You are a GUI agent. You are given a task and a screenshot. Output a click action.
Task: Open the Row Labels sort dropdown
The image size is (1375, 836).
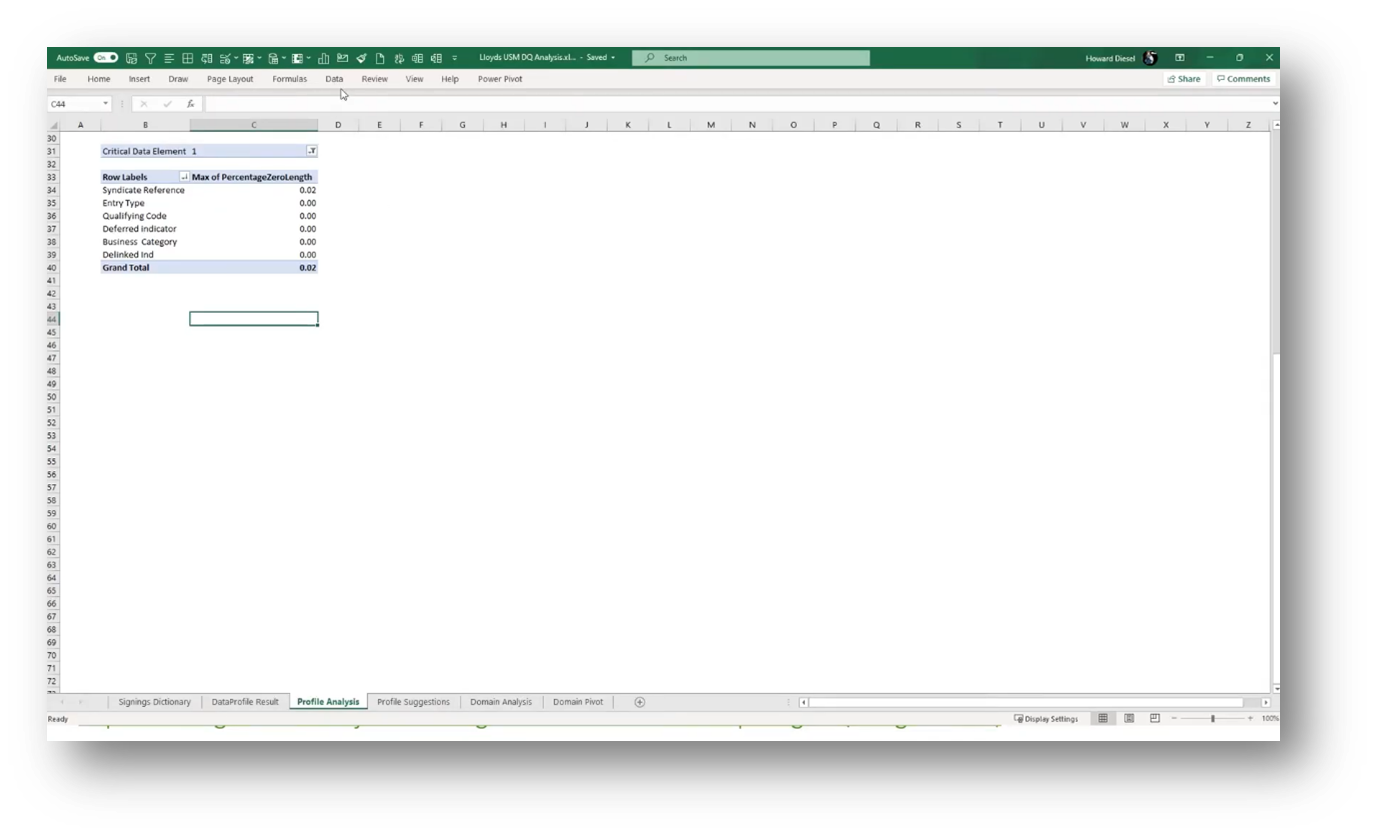click(x=184, y=177)
